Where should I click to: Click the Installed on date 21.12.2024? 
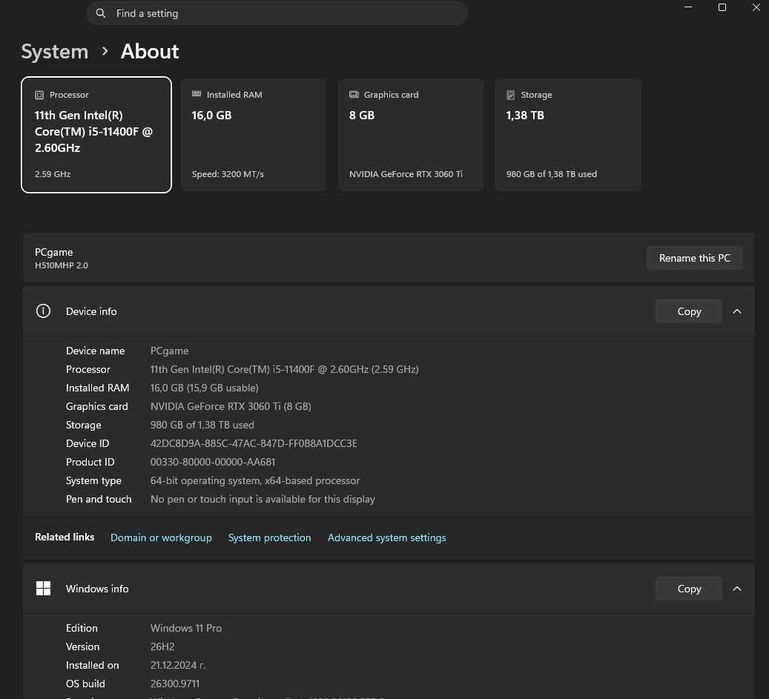click(178, 666)
